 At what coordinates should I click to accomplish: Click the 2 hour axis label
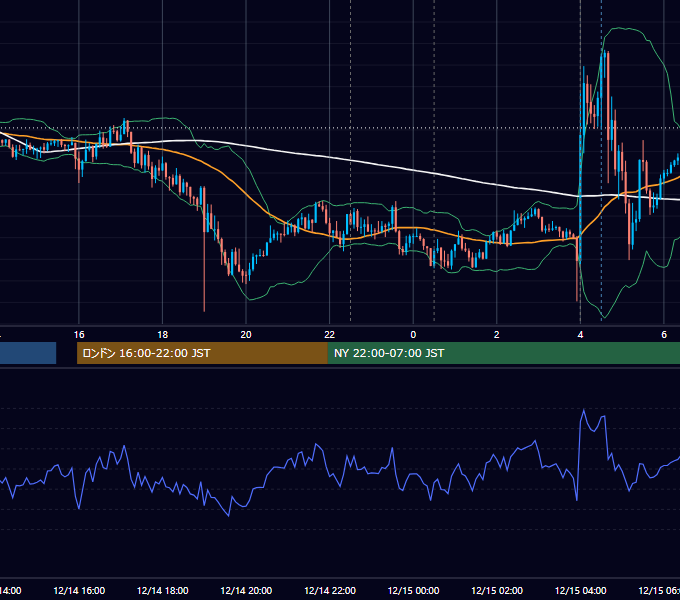(x=497, y=335)
